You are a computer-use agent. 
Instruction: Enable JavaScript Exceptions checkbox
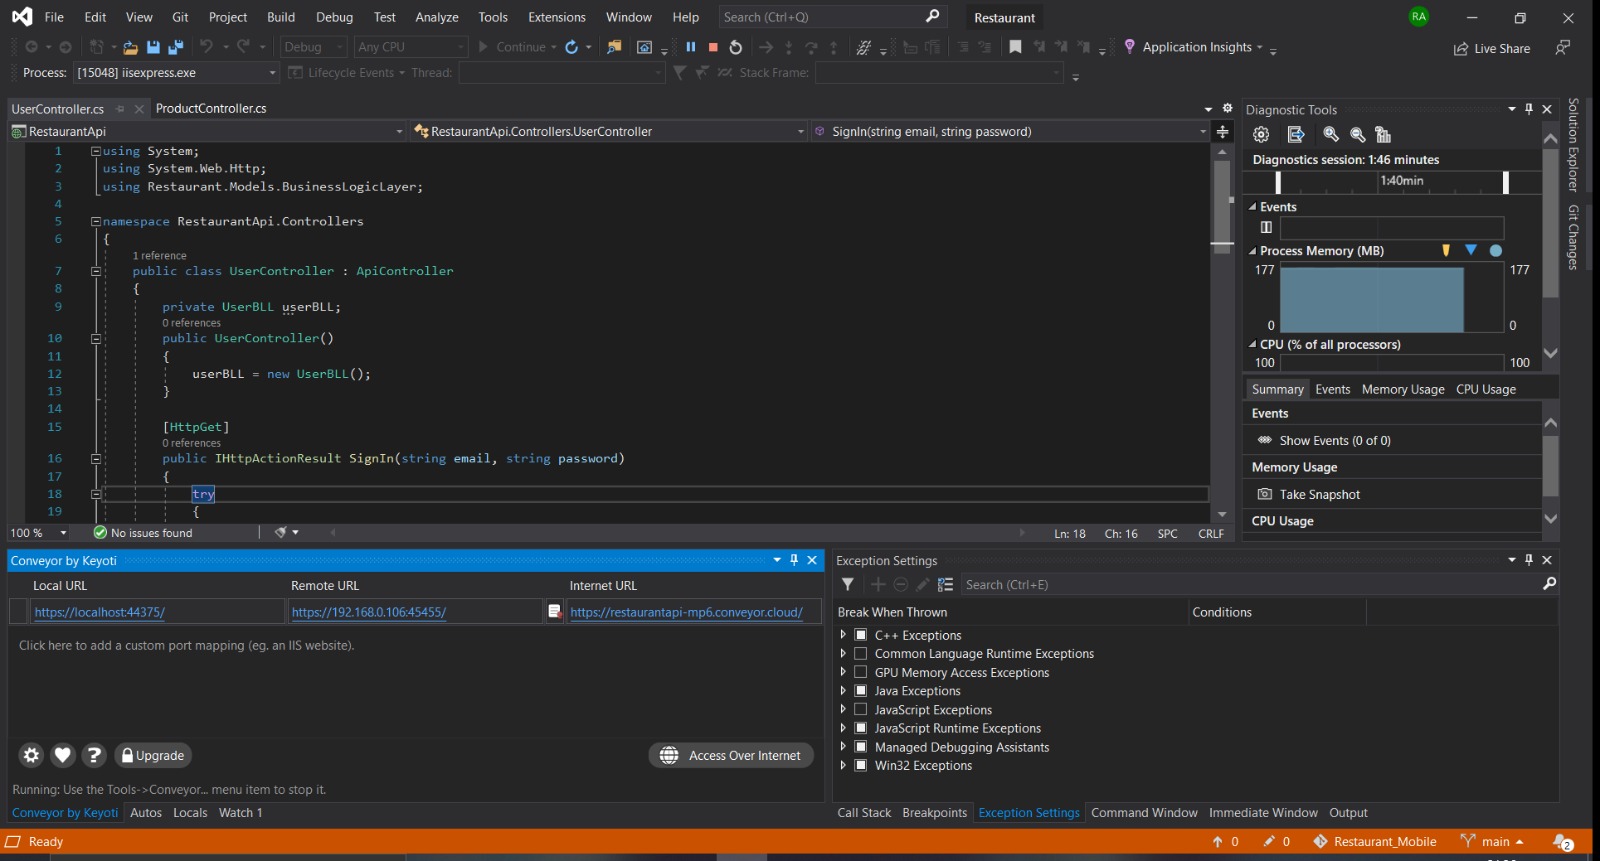[x=861, y=709]
